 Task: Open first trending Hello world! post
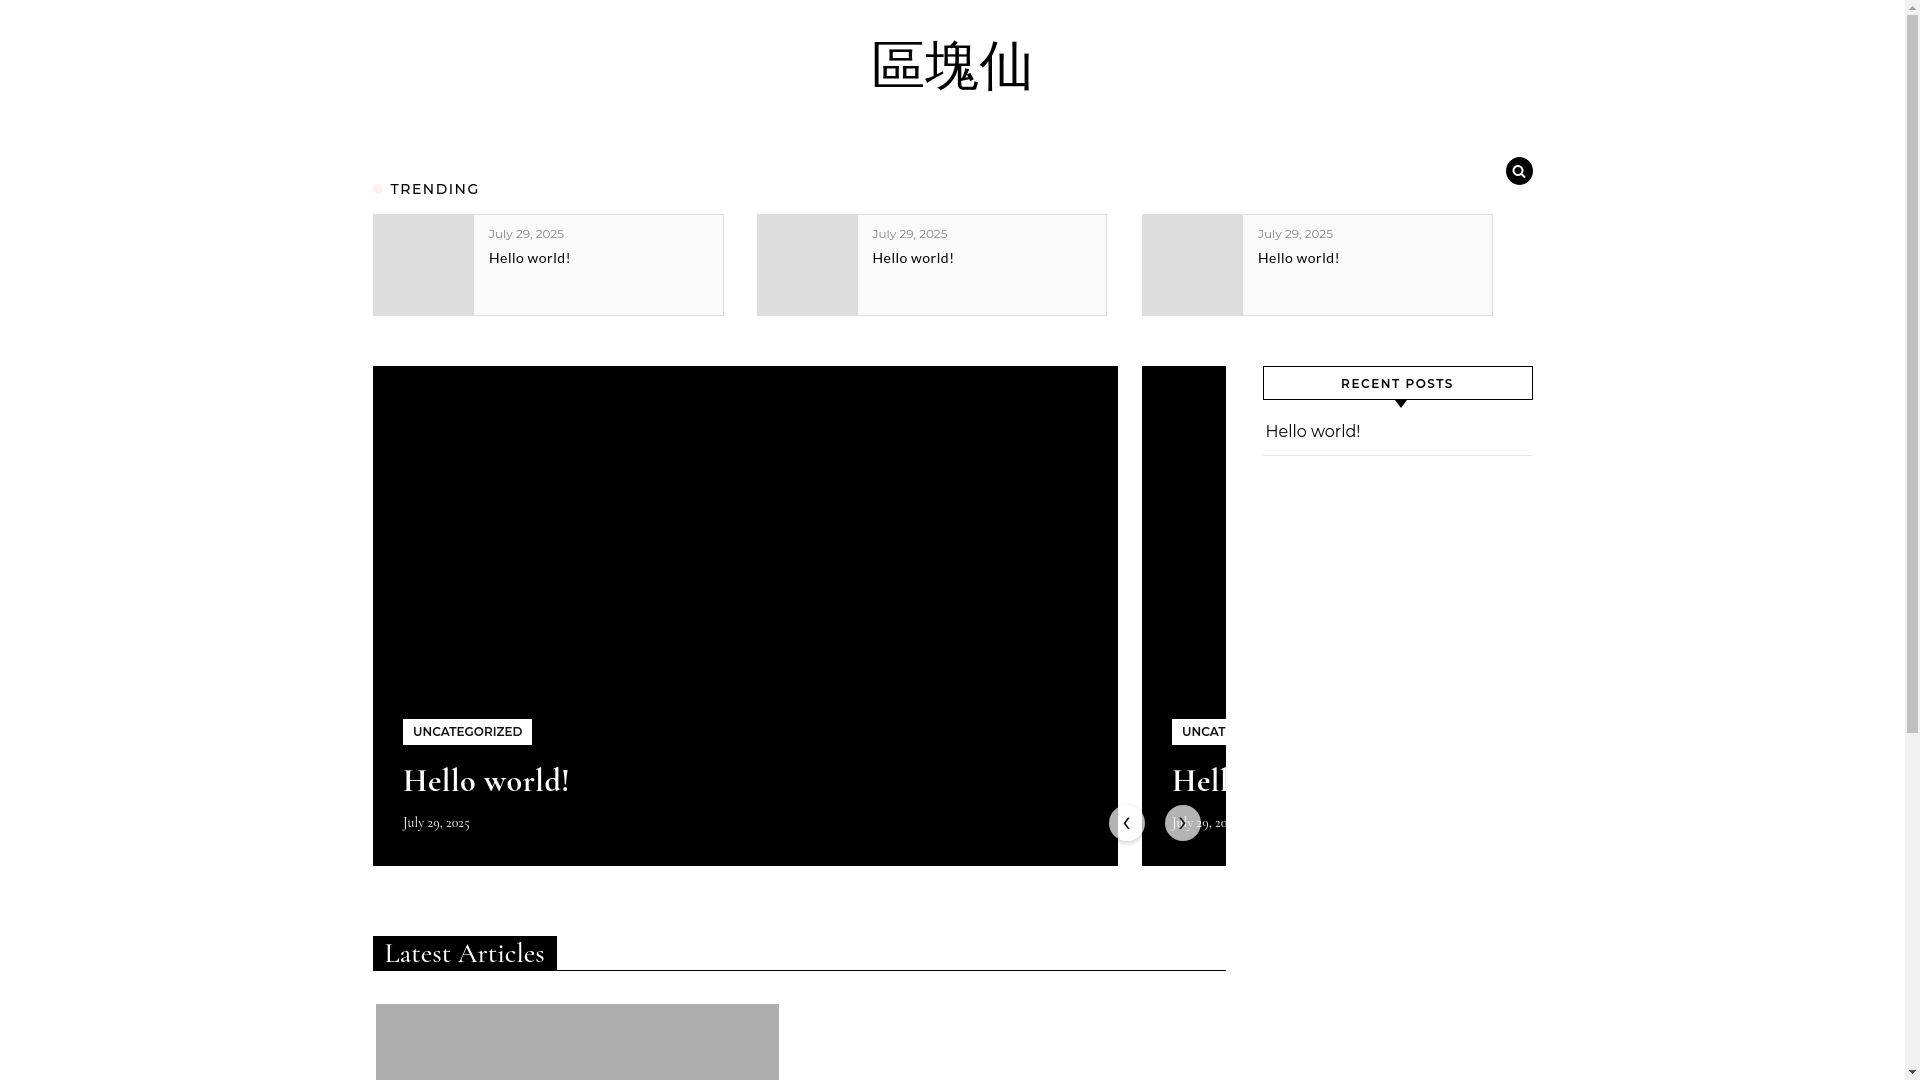coord(529,258)
